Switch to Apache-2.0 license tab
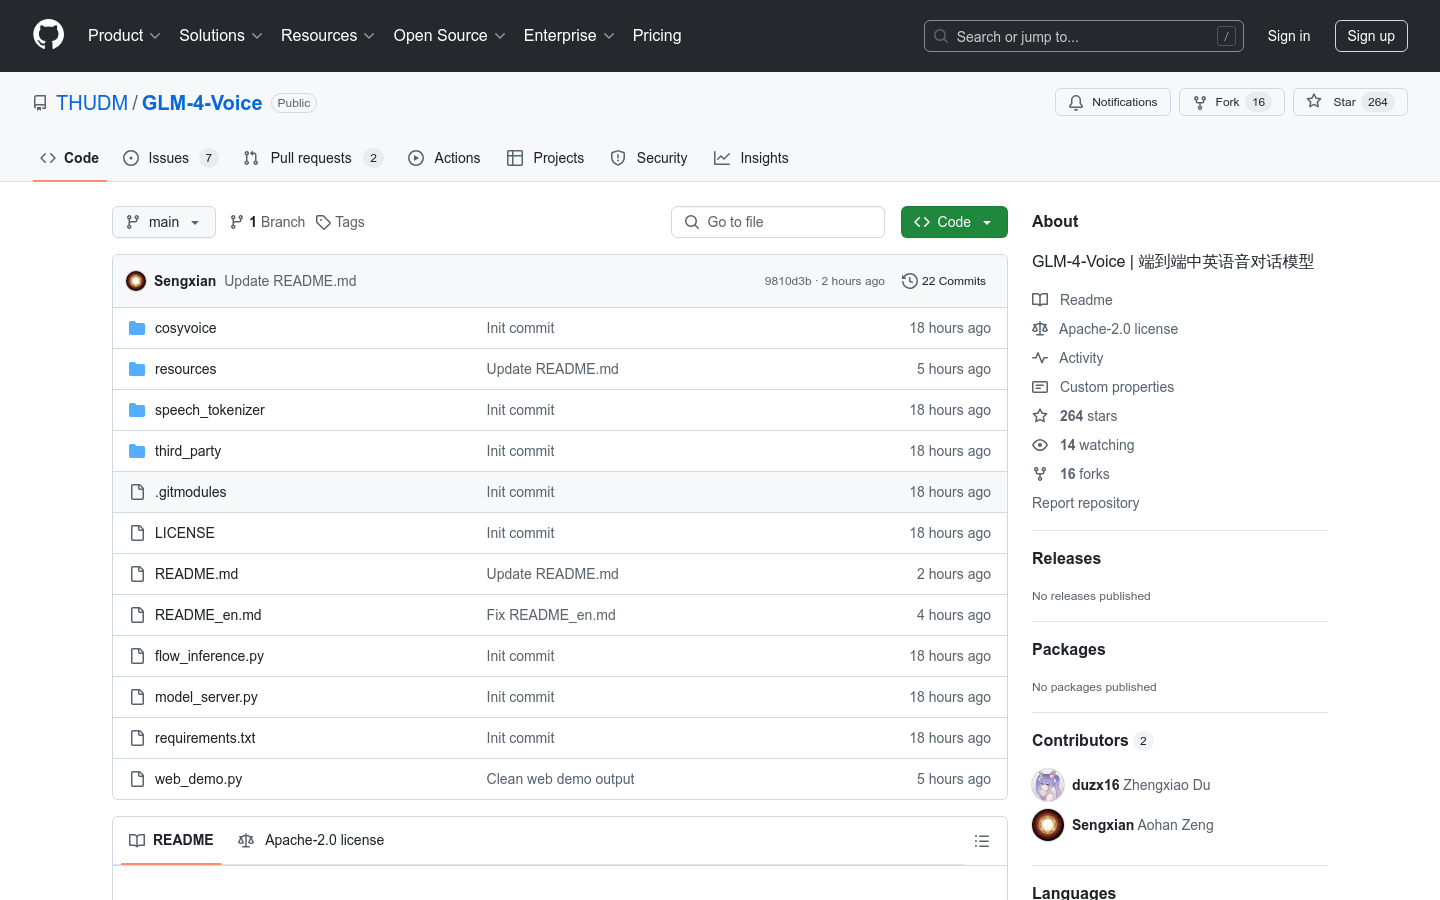 311,840
